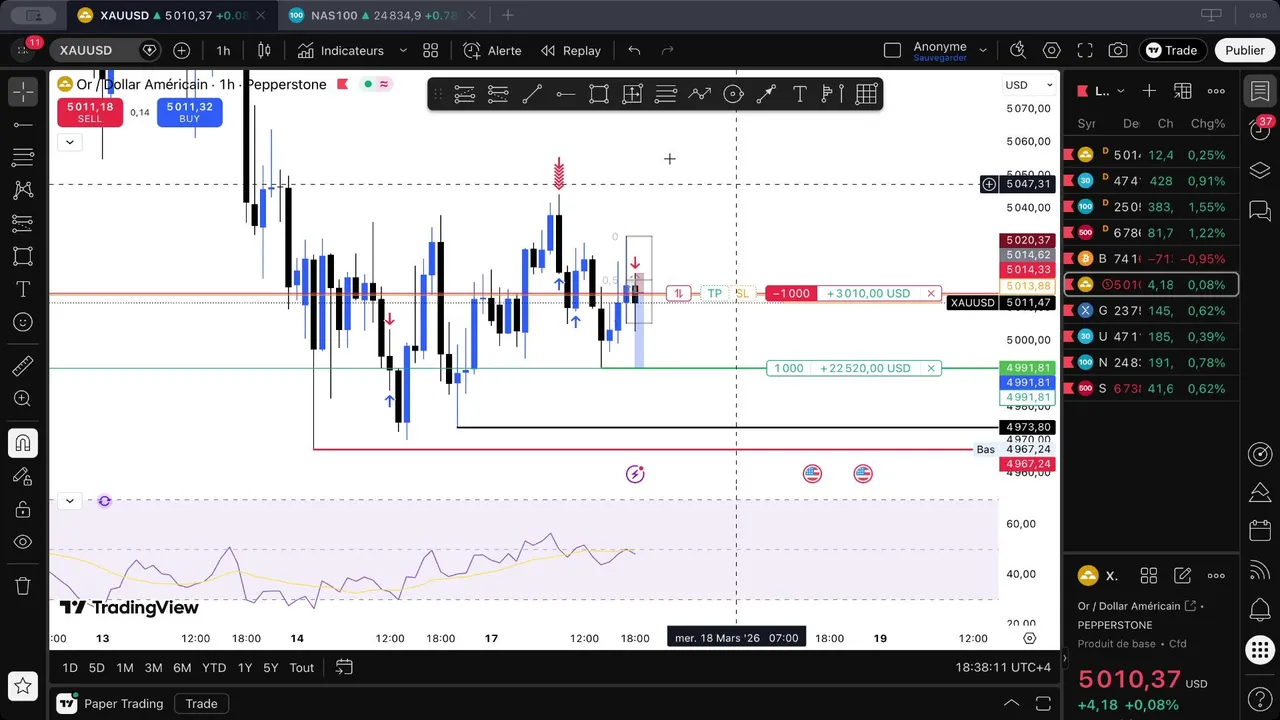Click the add symbol compare plus button

tap(181, 50)
